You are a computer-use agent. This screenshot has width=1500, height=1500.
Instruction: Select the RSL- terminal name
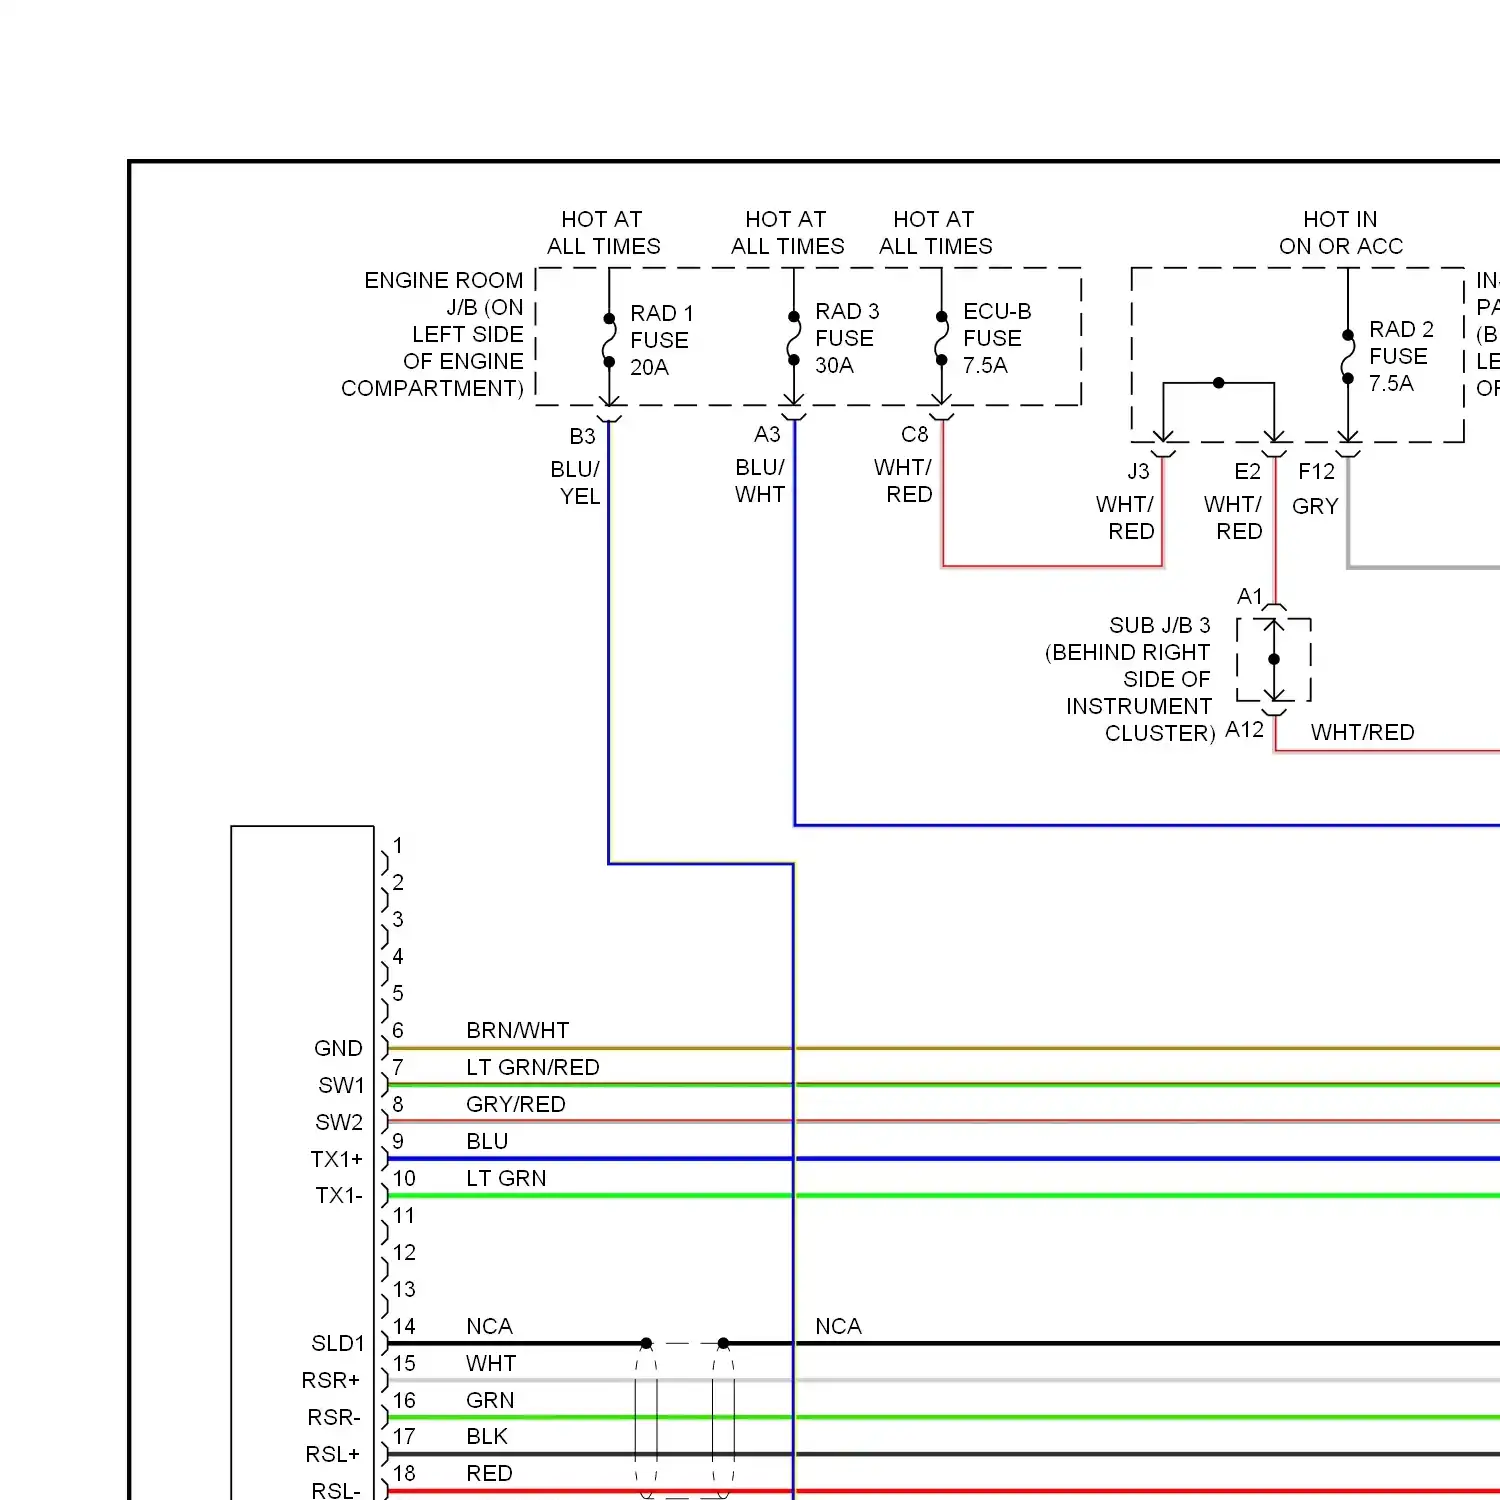(x=336, y=1490)
